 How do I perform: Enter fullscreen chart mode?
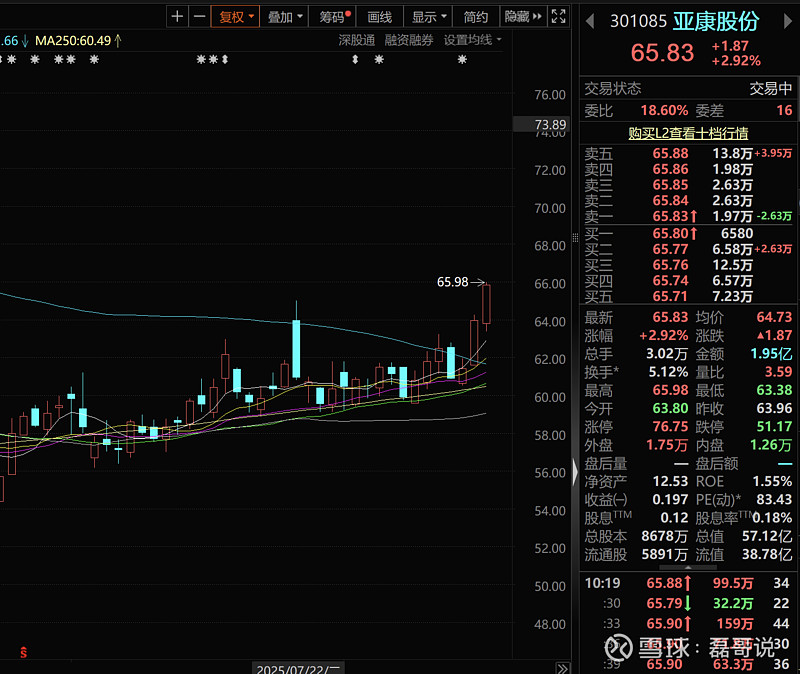point(559,17)
